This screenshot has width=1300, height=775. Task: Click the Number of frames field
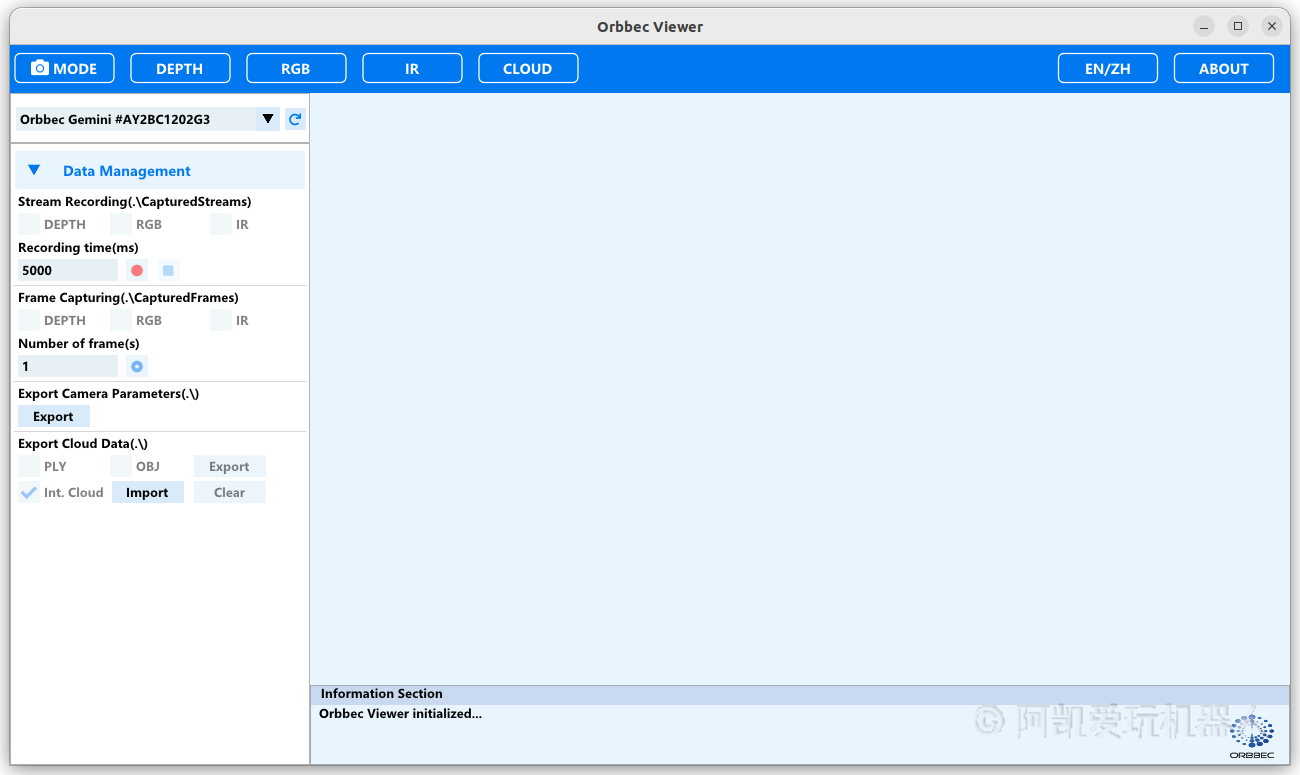click(68, 366)
